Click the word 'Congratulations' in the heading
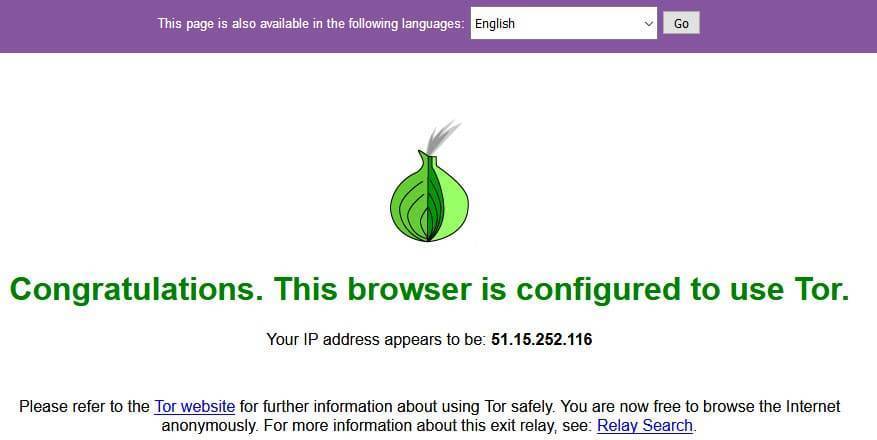 [136, 290]
